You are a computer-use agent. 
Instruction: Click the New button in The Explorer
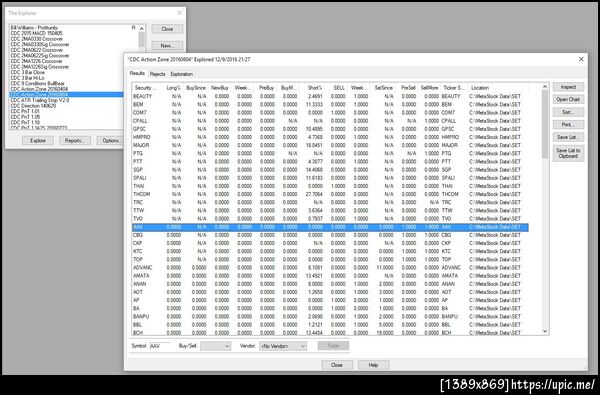[x=167, y=46]
